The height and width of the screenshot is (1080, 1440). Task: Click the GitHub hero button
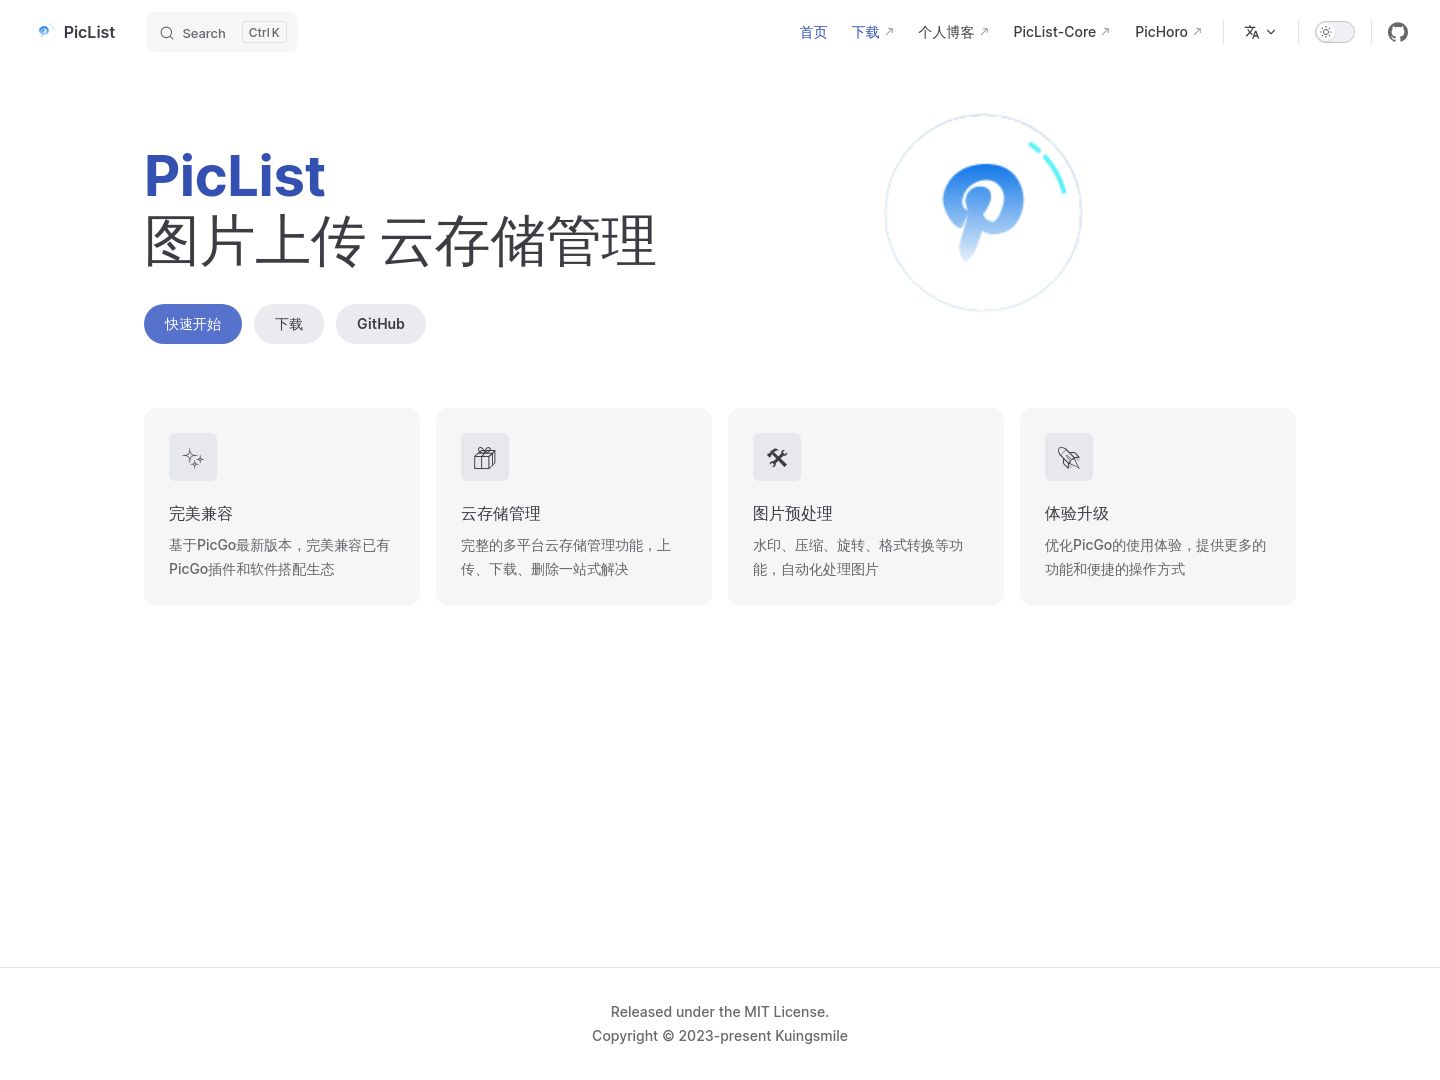click(x=381, y=324)
